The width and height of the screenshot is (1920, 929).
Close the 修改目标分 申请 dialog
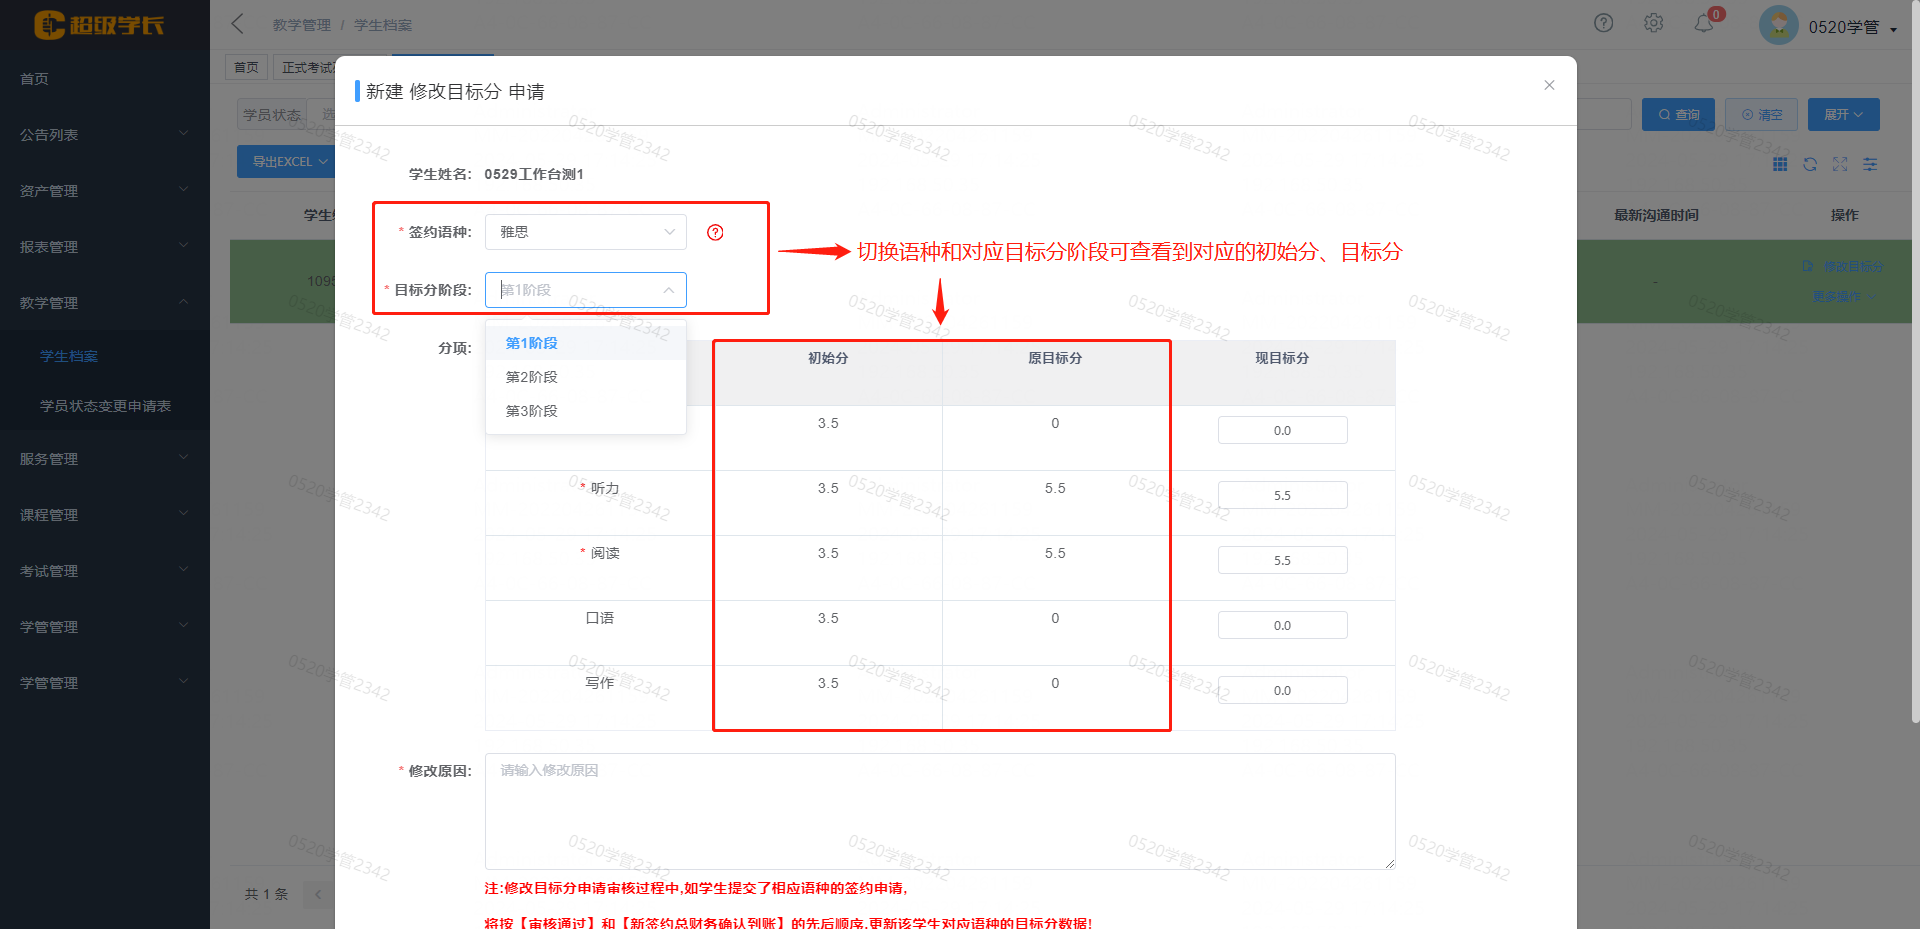1549,85
